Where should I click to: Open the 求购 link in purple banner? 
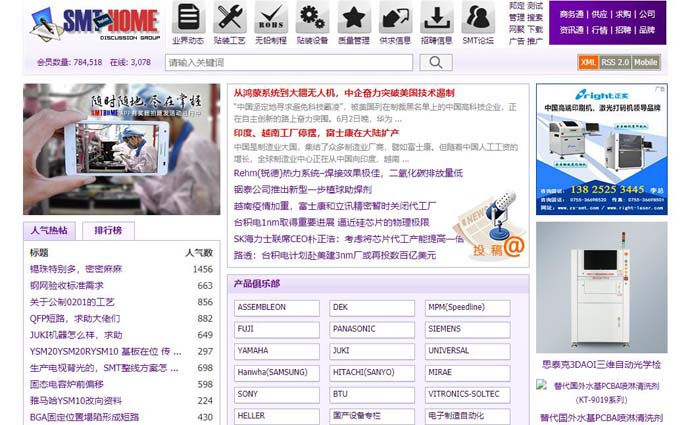click(623, 15)
